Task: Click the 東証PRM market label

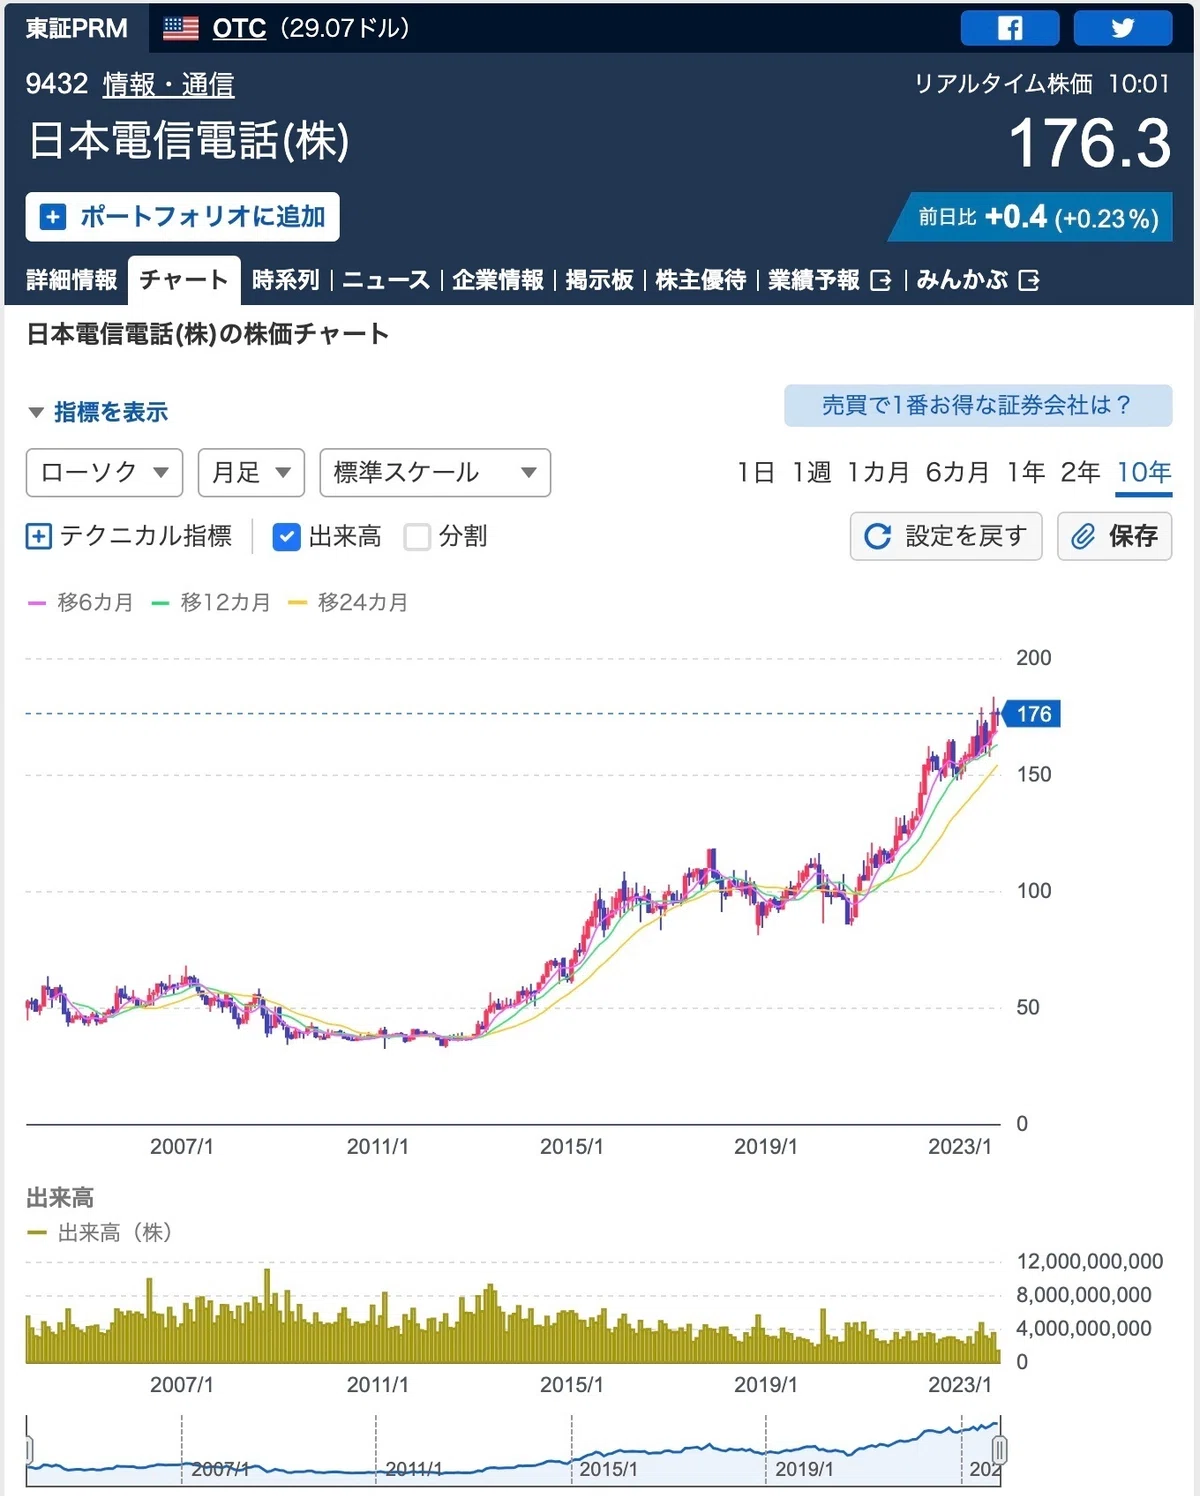Action: (x=77, y=28)
